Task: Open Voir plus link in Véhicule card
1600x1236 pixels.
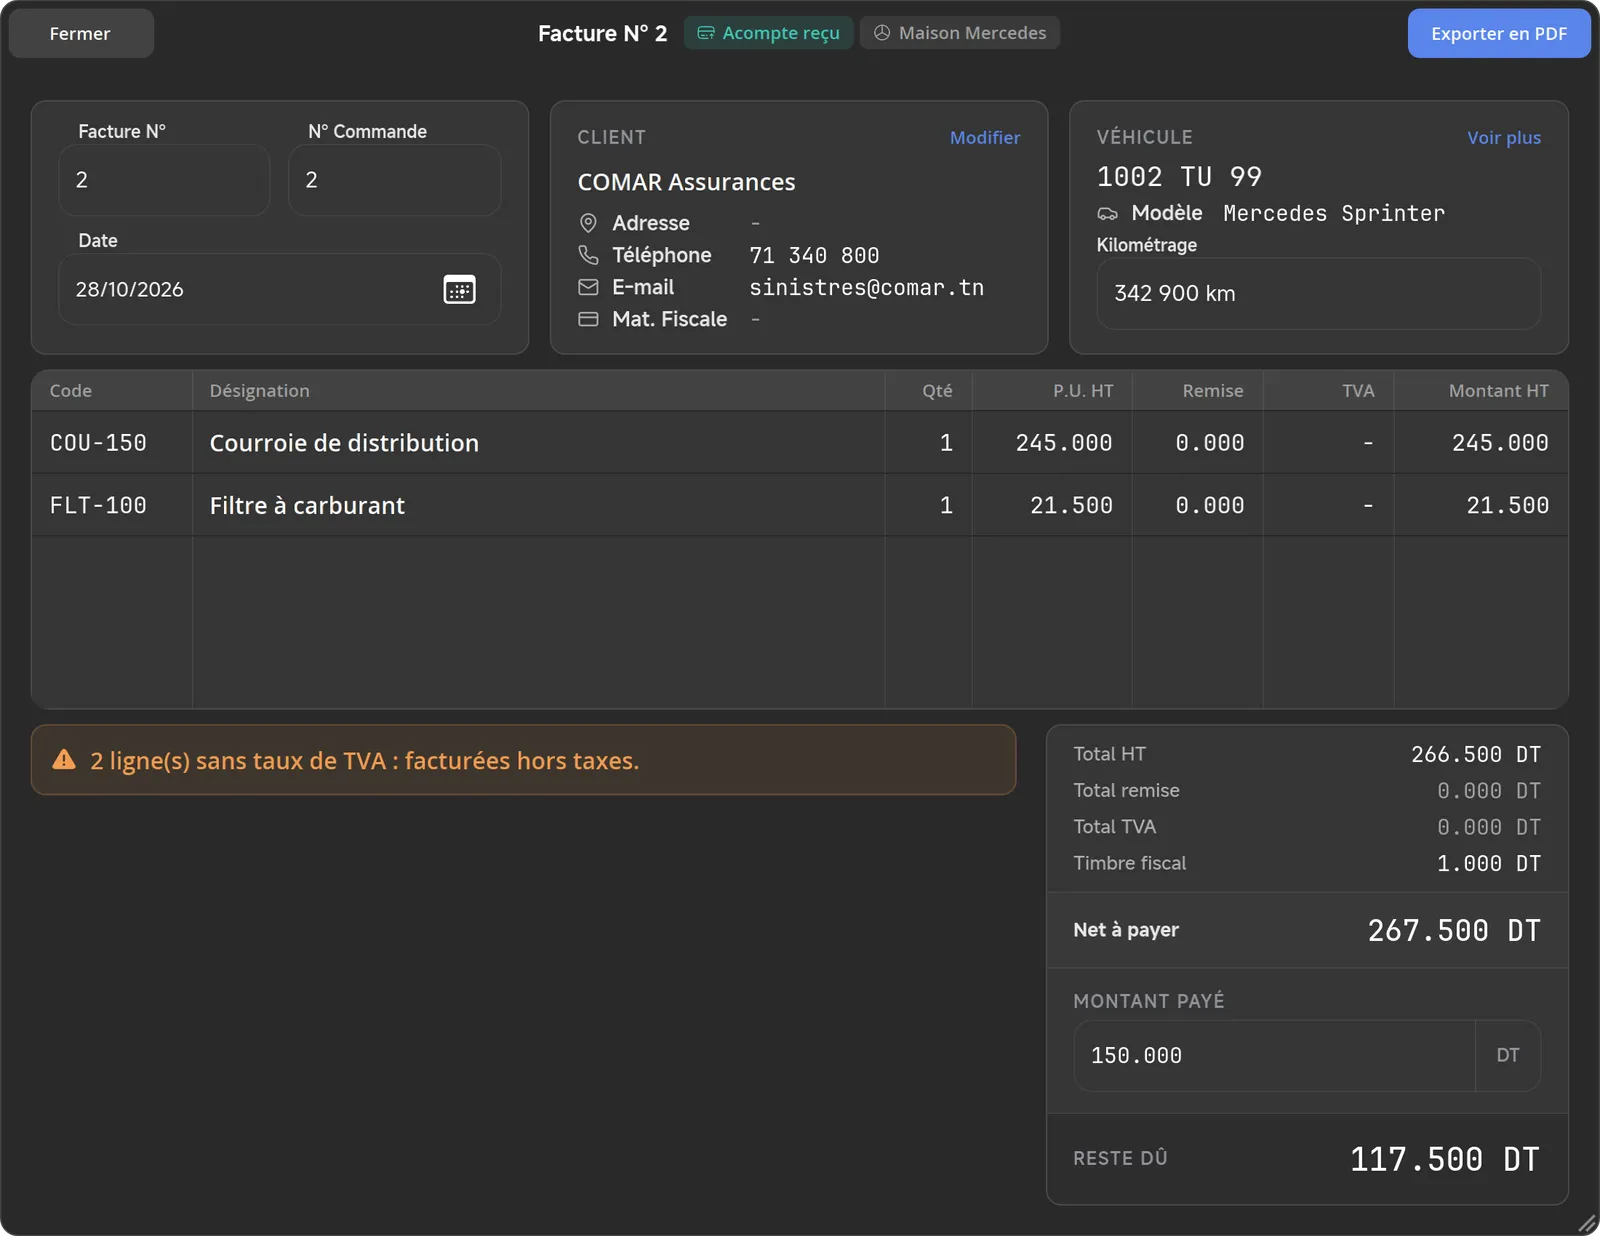Action: (x=1504, y=138)
